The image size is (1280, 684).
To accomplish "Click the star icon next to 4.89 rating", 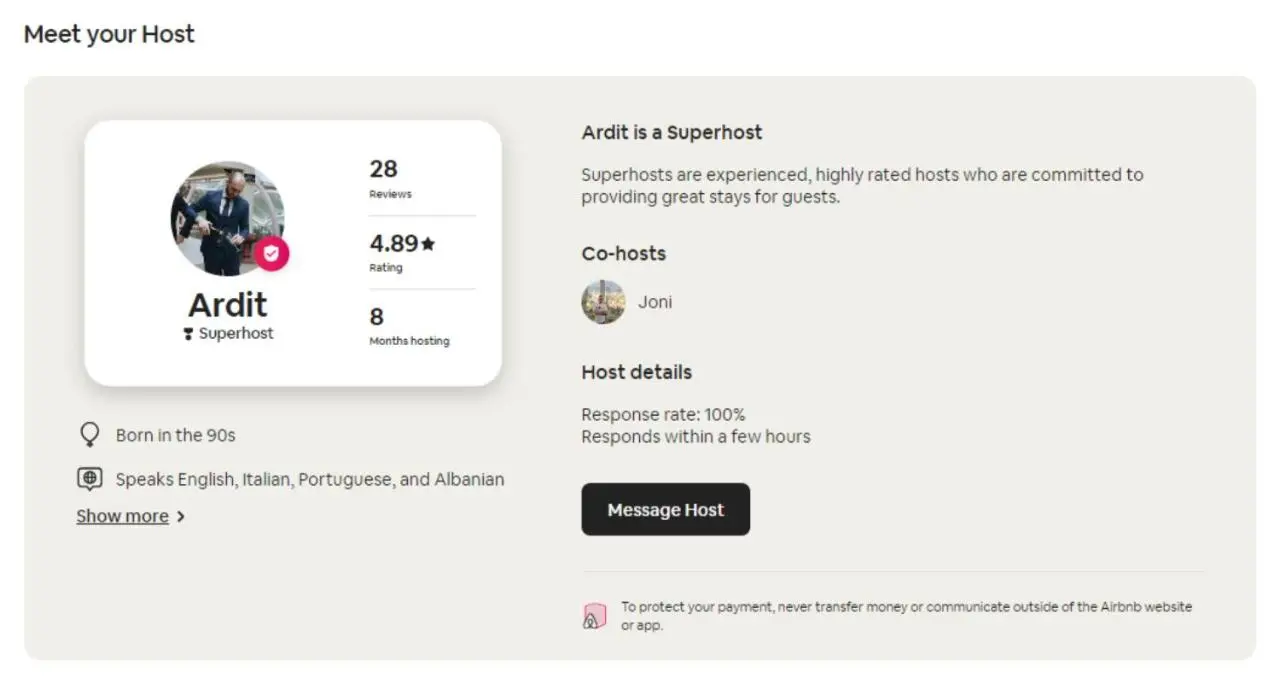I will coord(428,243).
